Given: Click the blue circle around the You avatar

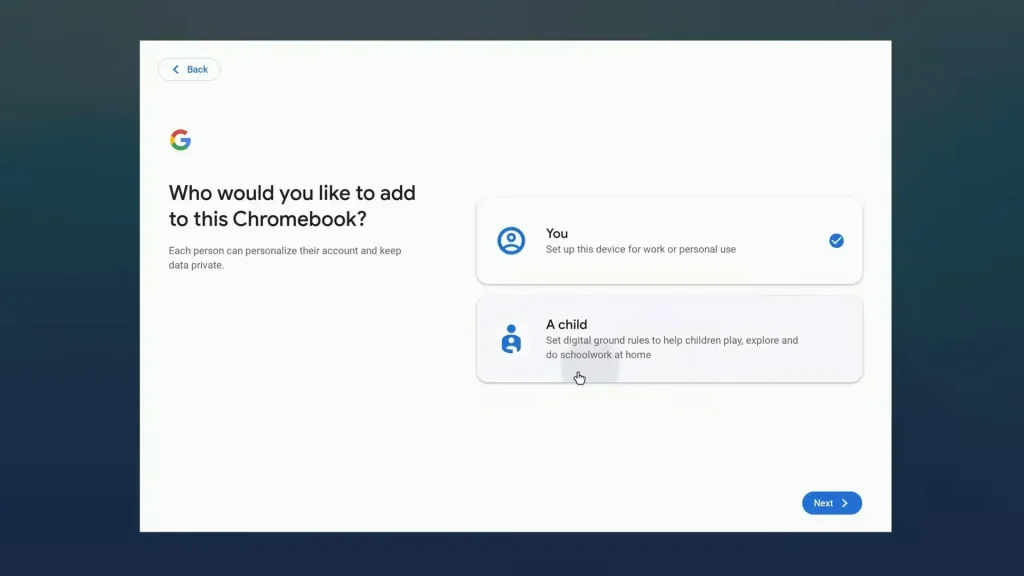Looking at the screenshot, I should (511, 240).
